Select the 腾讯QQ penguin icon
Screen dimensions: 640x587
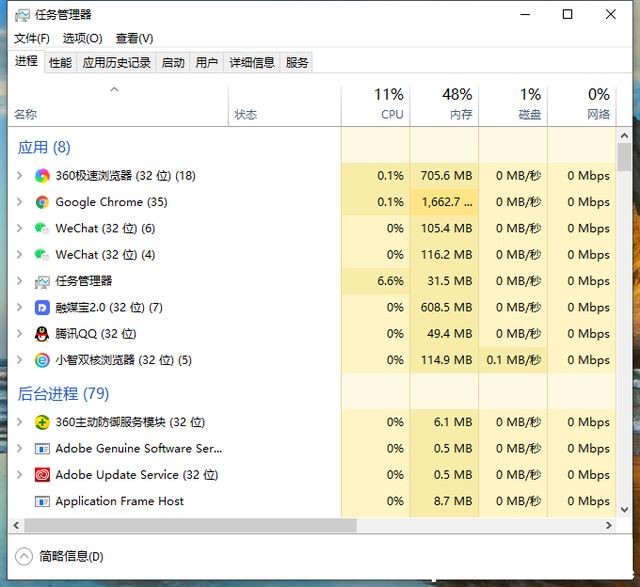pyautogui.click(x=42, y=334)
